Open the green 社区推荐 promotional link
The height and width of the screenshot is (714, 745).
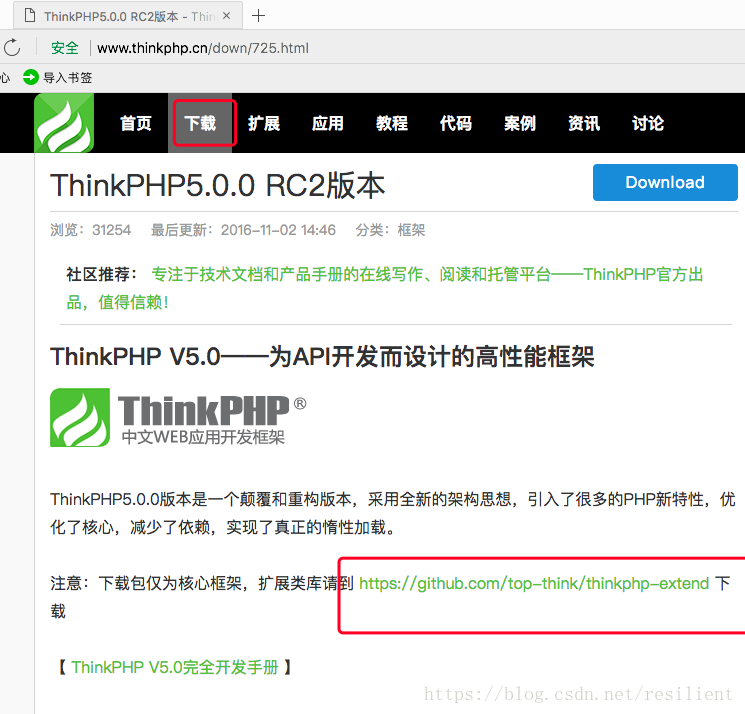coord(384,288)
